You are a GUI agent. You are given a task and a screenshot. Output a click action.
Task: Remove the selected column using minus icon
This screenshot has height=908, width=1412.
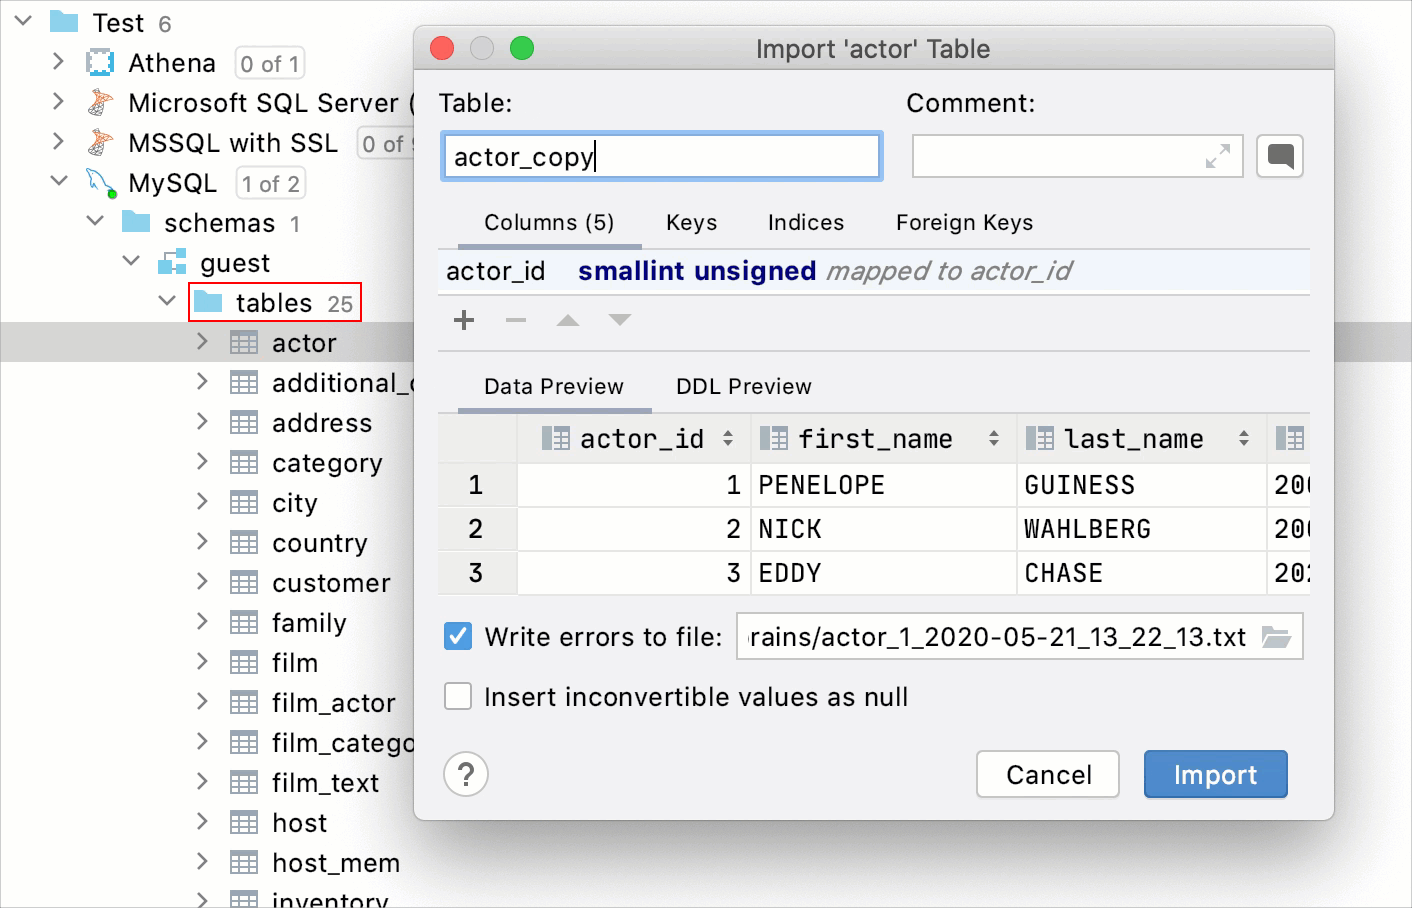516,320
